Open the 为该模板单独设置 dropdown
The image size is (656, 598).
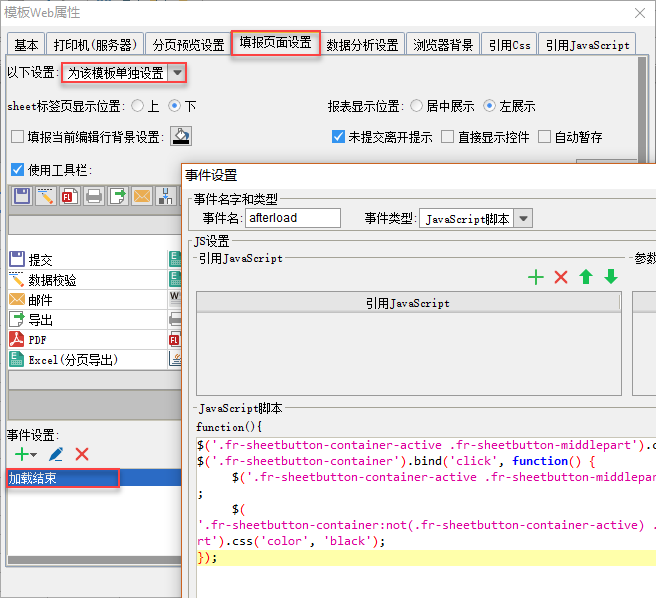pos(177,73)
